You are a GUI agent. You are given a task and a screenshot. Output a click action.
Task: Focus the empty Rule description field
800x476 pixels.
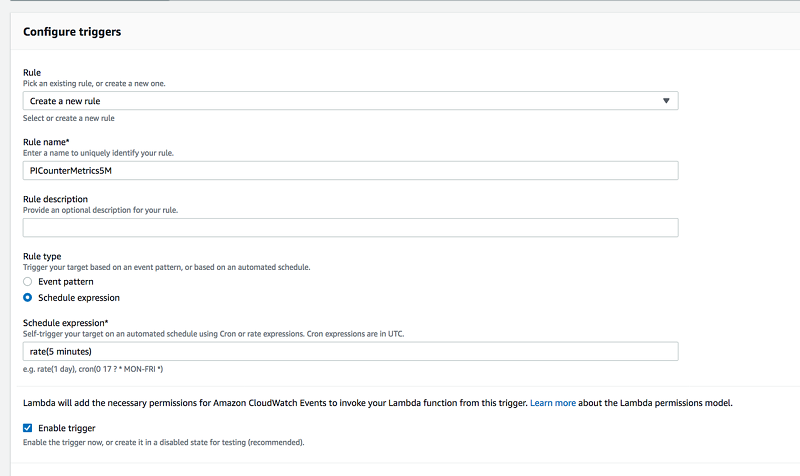[350, 228]
